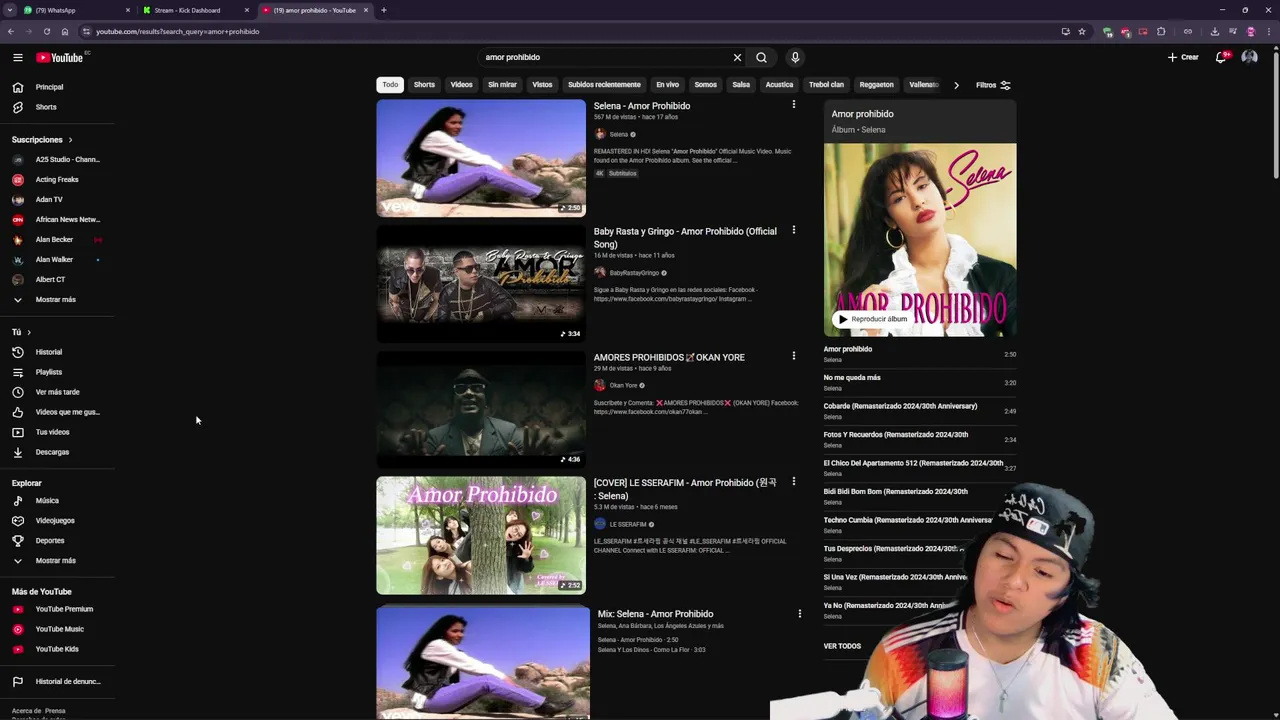Clear the search box with X
The image size is (1280, 720).
[737, 57]
